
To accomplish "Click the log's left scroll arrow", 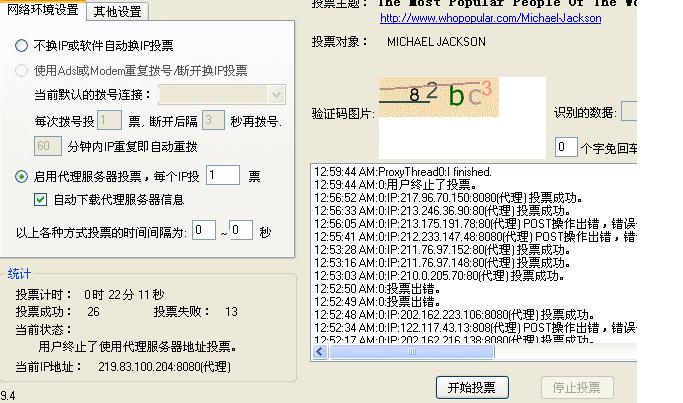I will [x=319, y=352].
